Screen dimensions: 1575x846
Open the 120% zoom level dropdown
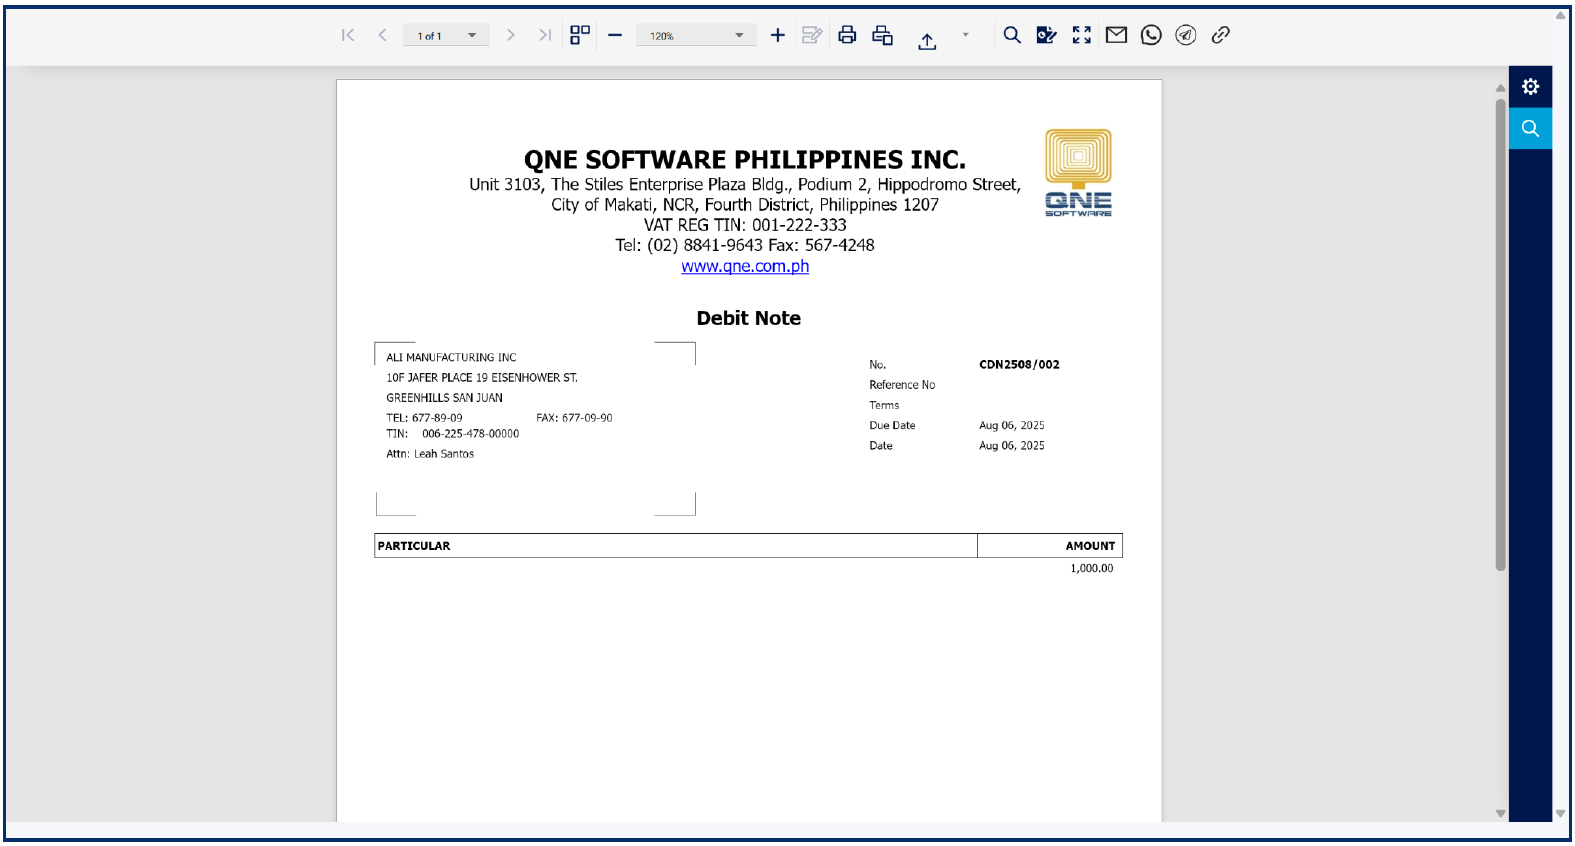(x=696, y=35)
